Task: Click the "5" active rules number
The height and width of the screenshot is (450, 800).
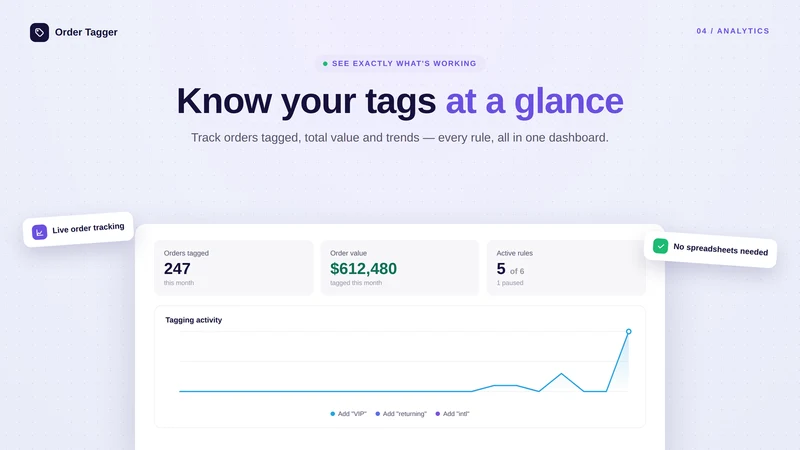Action: [501, 268]
